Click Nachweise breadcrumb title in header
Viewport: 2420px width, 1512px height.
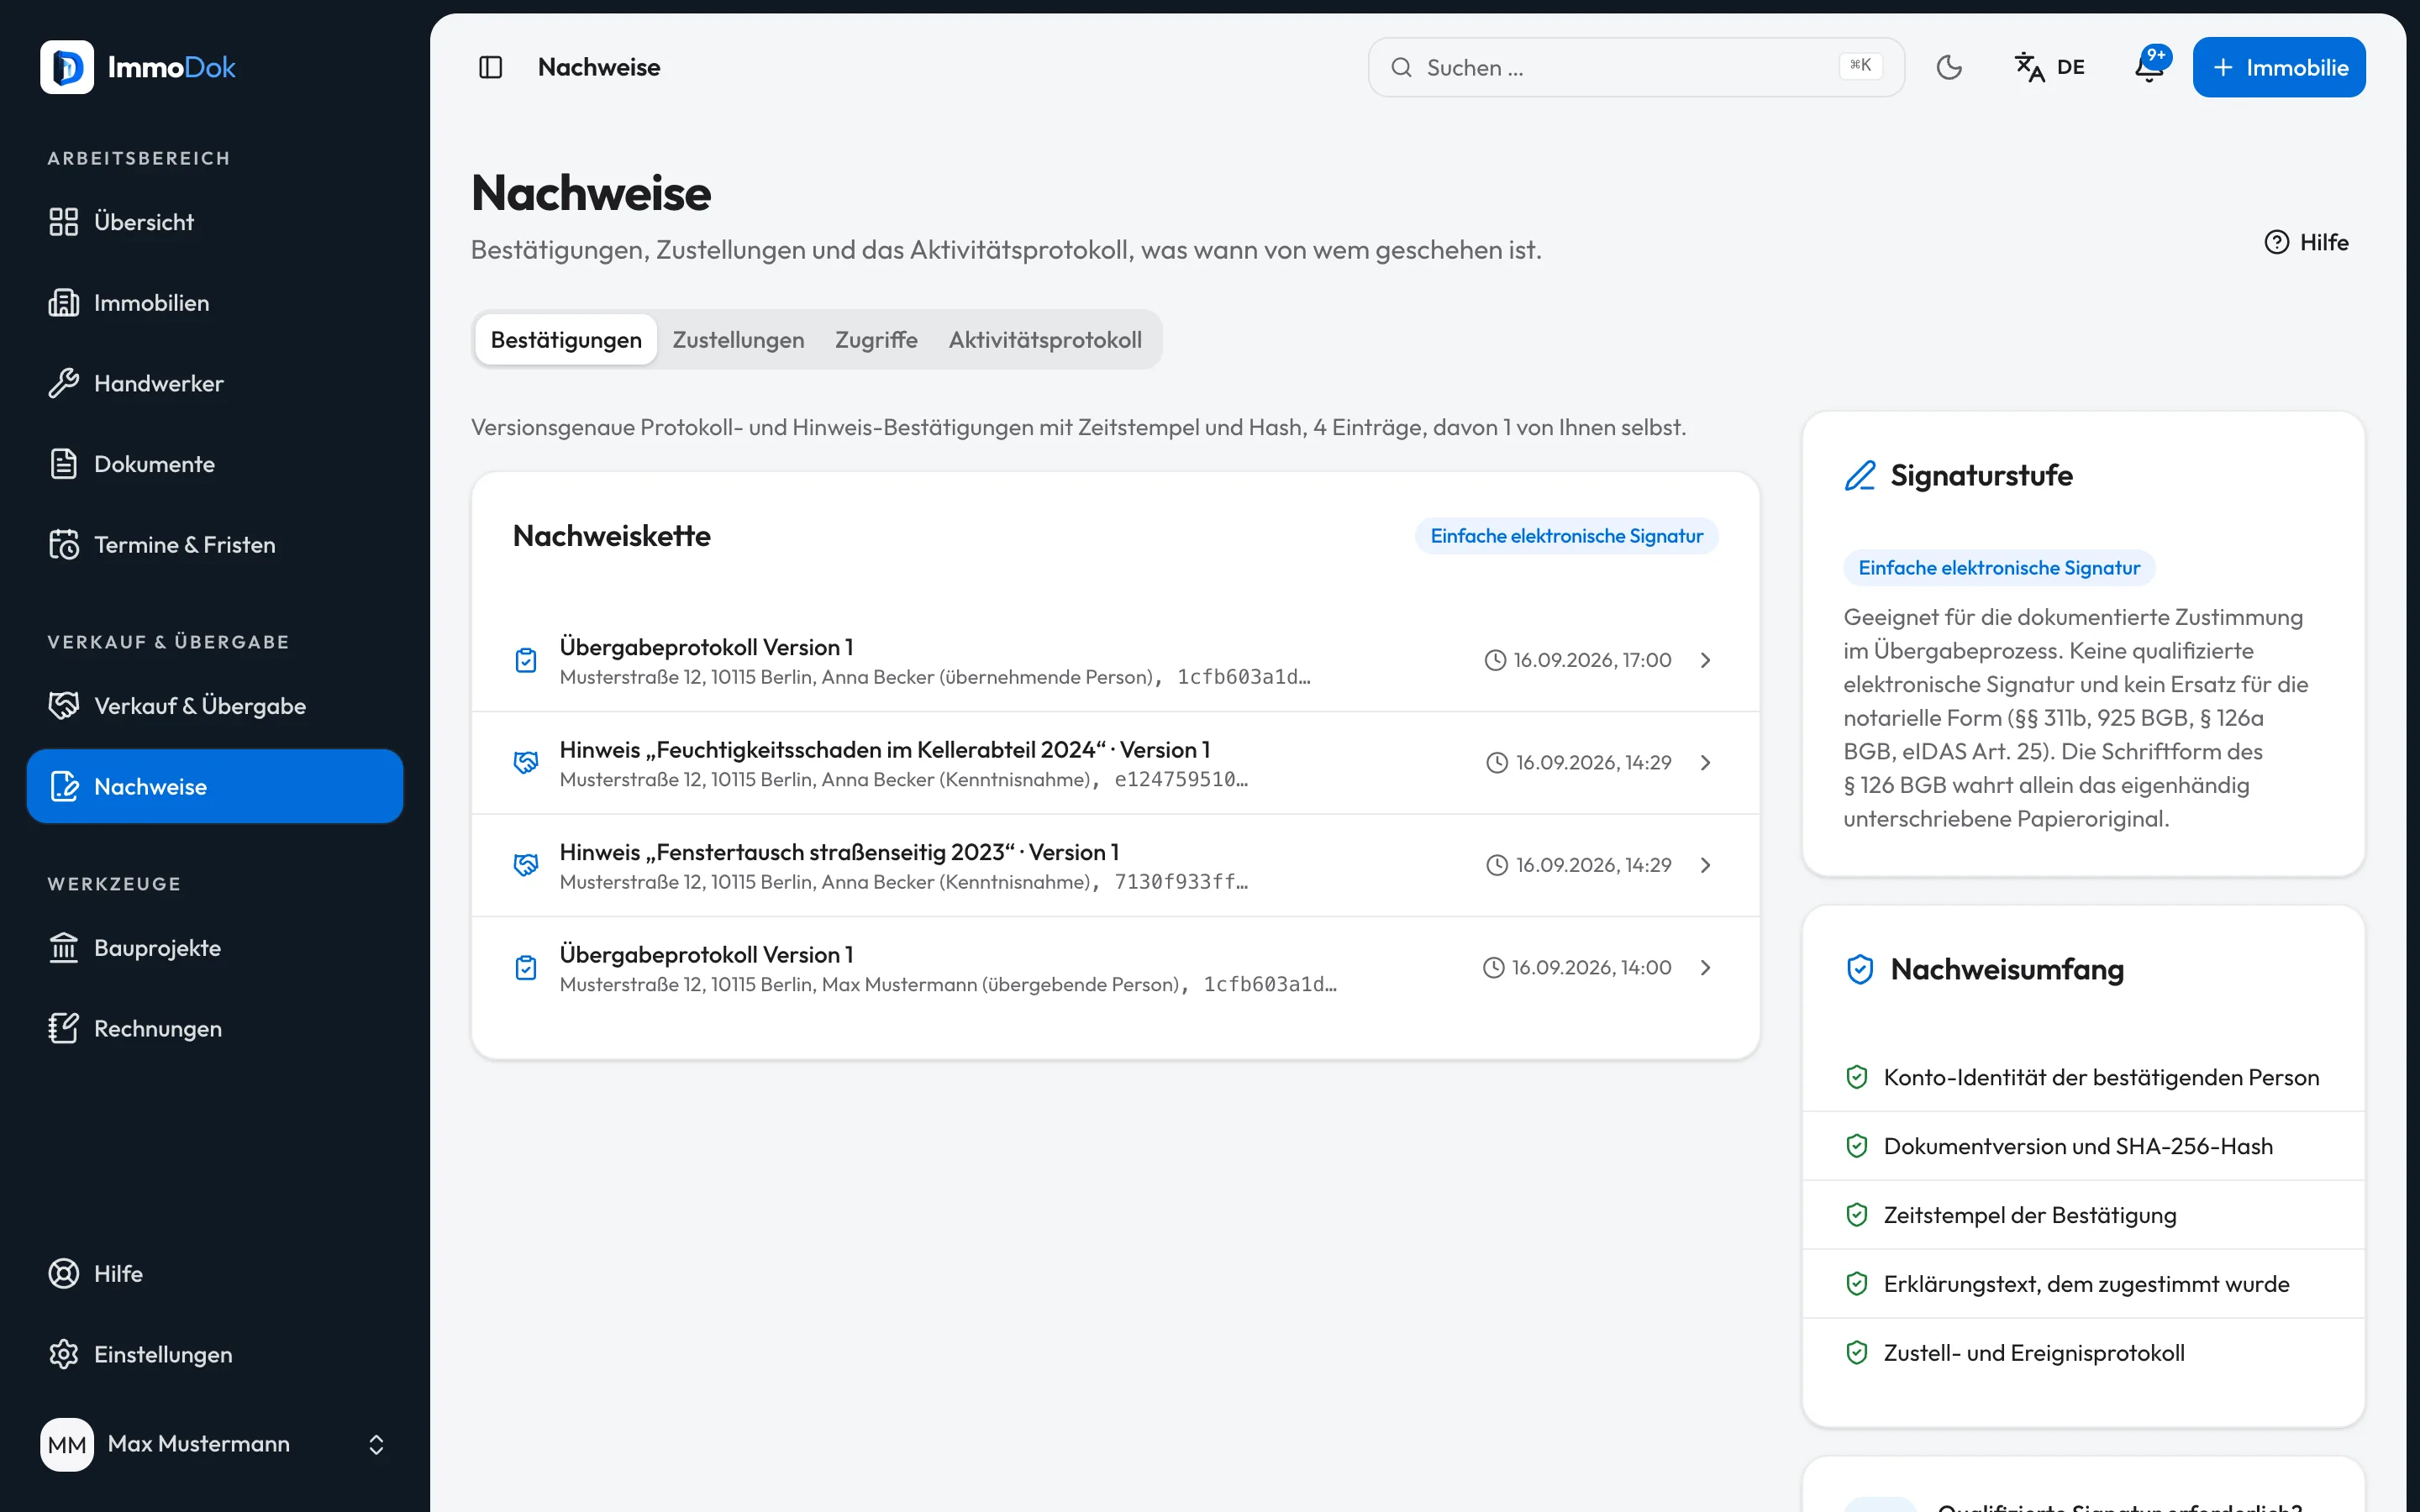pos(599,67)
